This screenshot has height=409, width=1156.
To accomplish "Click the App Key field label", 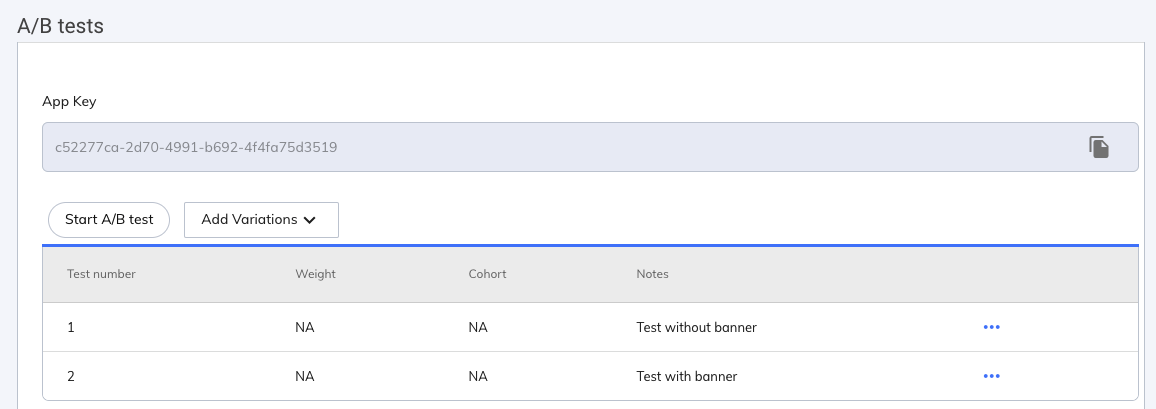I will 69,101.
